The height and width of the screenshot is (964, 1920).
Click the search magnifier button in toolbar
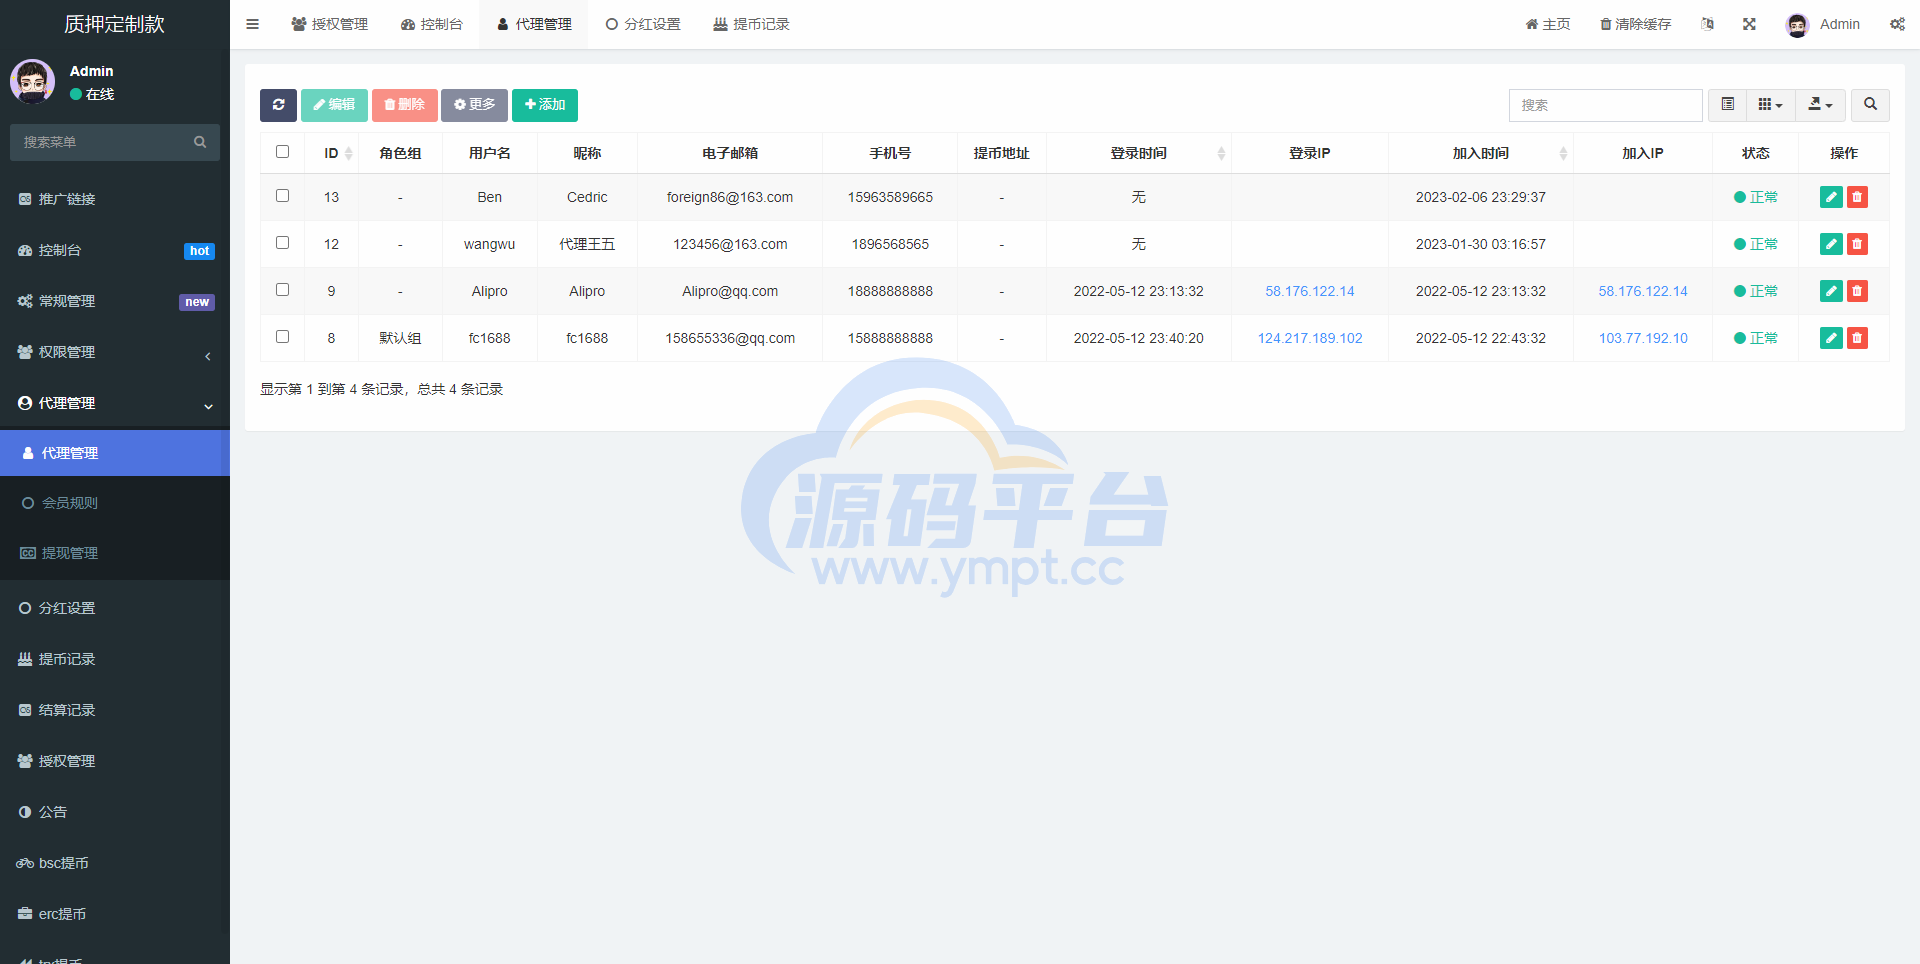coord(1870,105)
